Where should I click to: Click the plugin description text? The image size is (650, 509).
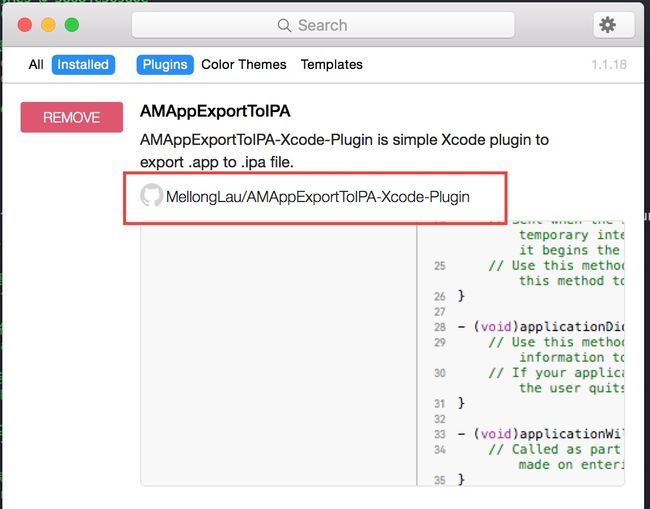[344, 151]
